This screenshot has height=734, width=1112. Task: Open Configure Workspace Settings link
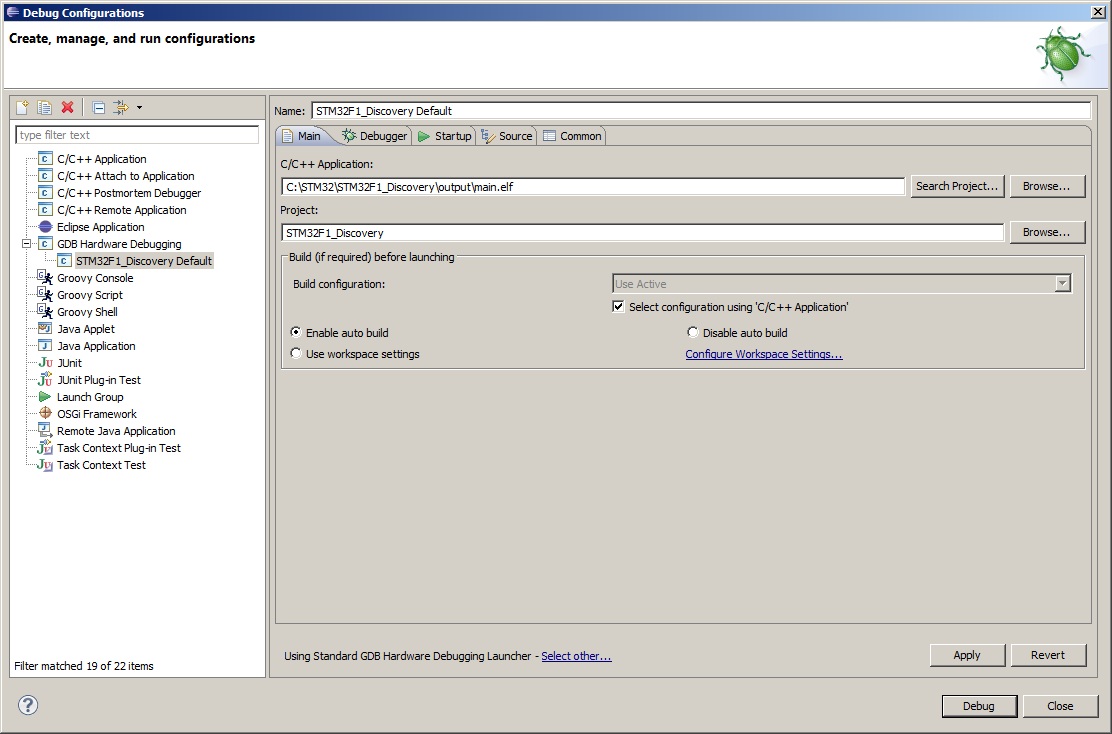tap(764, 354)
